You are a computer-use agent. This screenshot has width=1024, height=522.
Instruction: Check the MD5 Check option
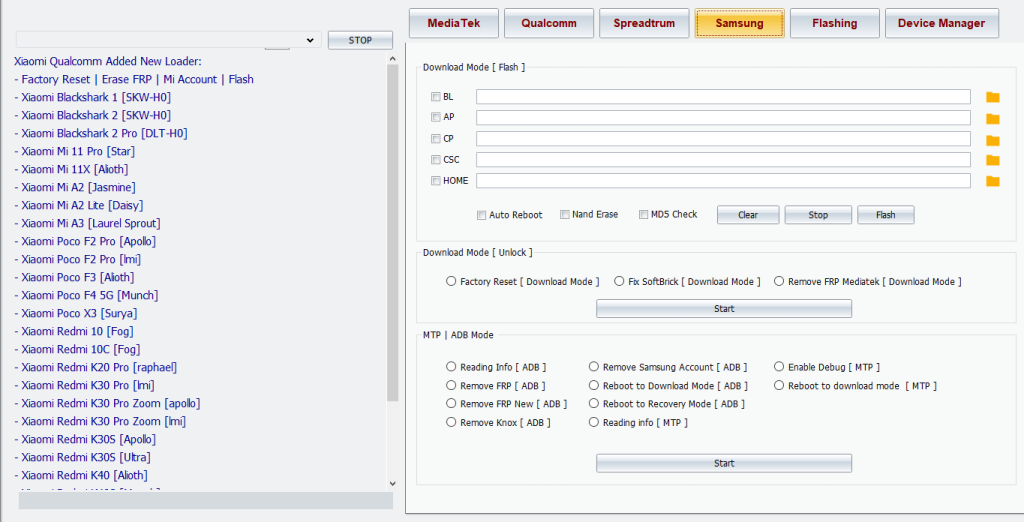[x=643, y=215]
